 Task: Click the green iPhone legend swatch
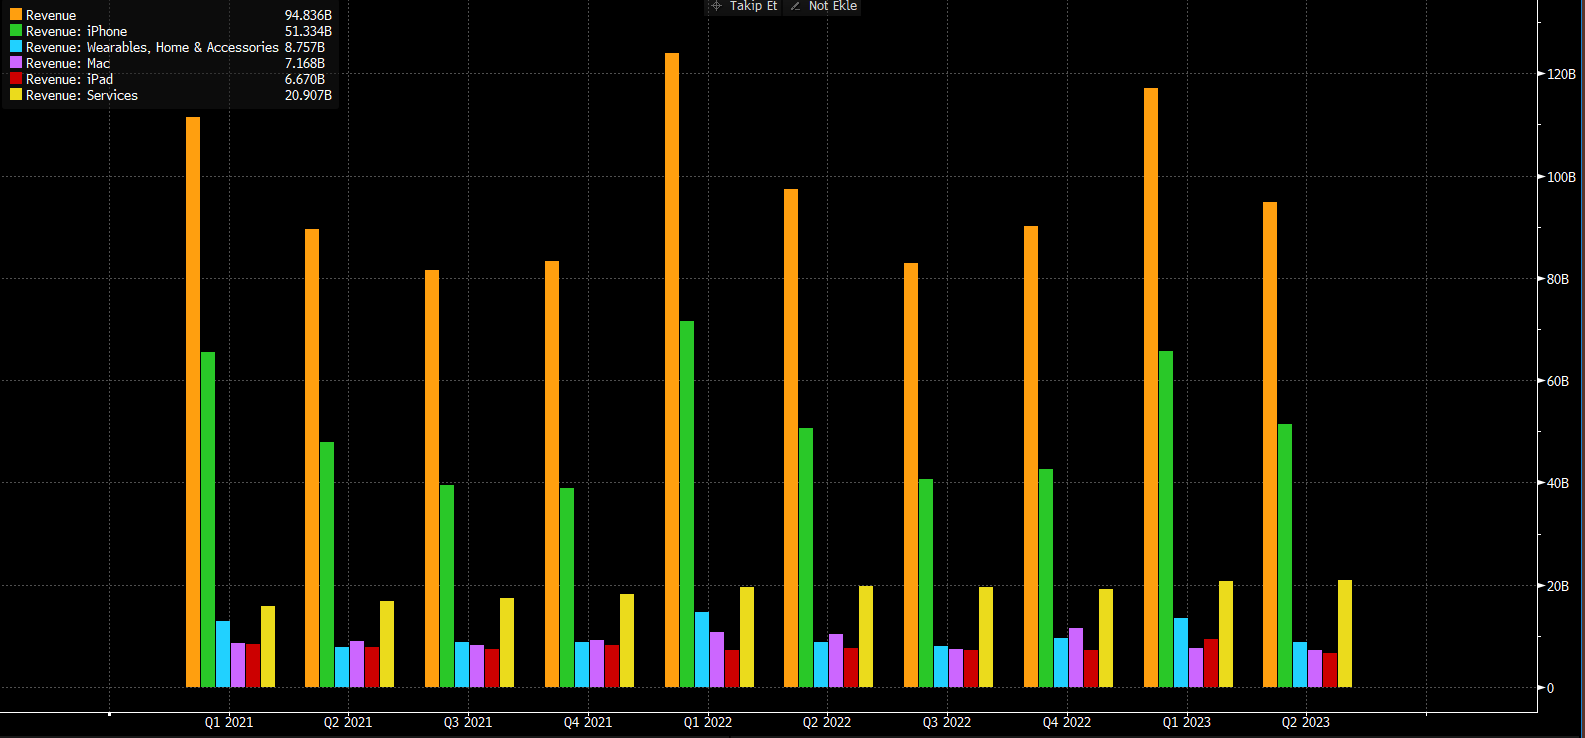coord(16,31)
